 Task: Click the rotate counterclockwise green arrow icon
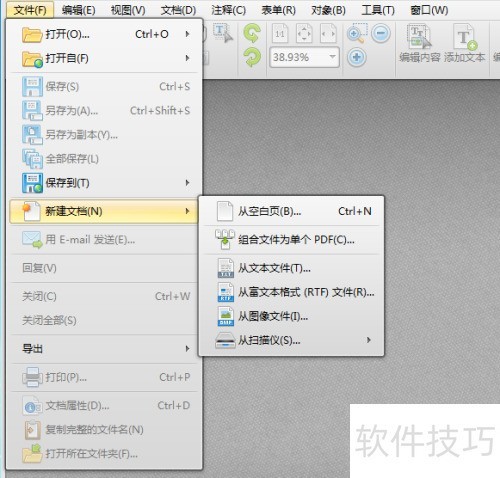(252, 33)
